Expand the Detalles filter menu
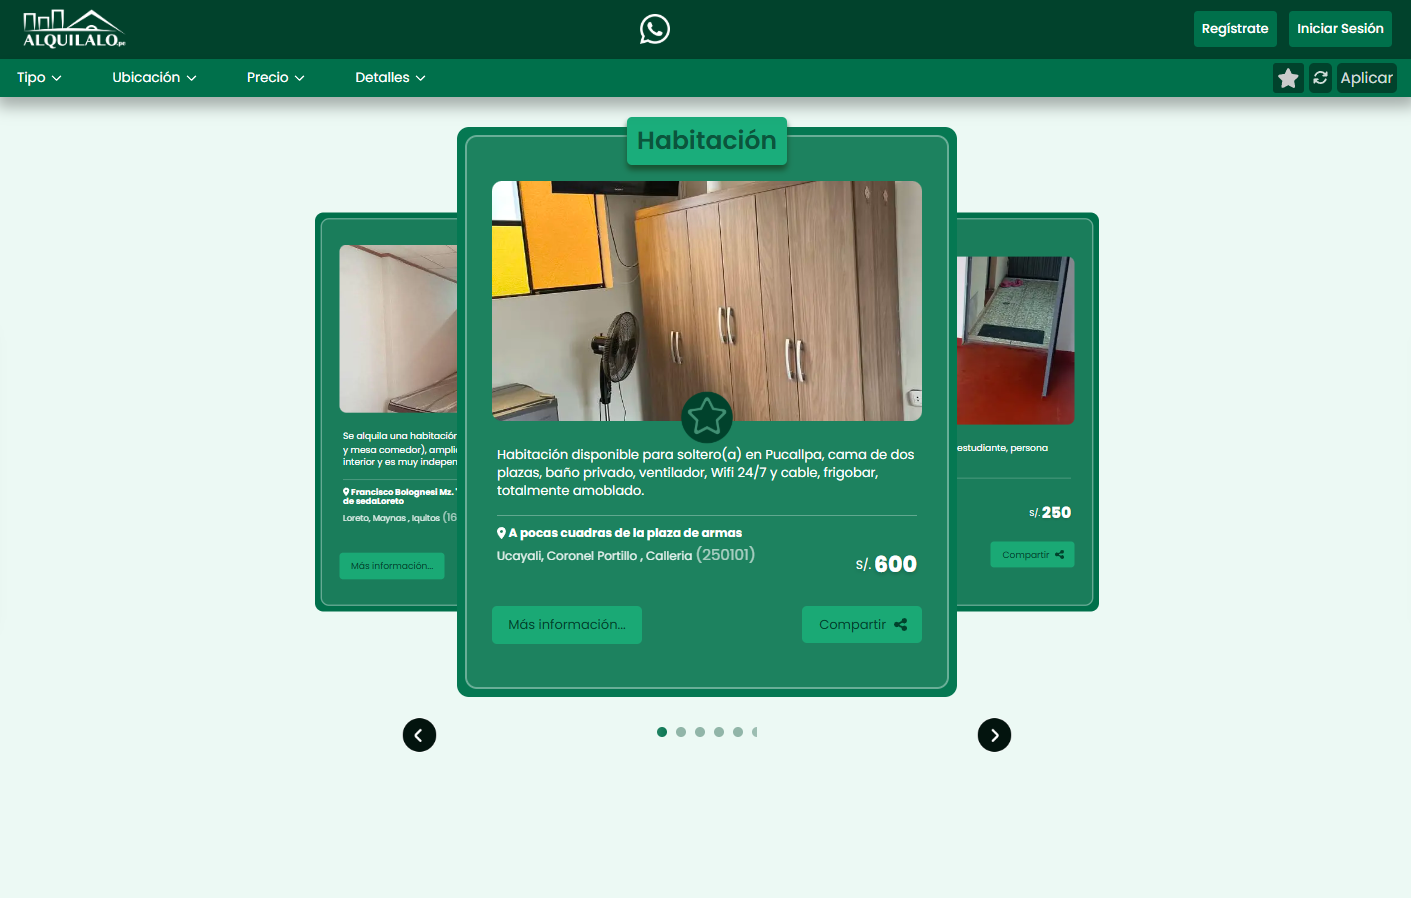 click(x=390, y=77)
